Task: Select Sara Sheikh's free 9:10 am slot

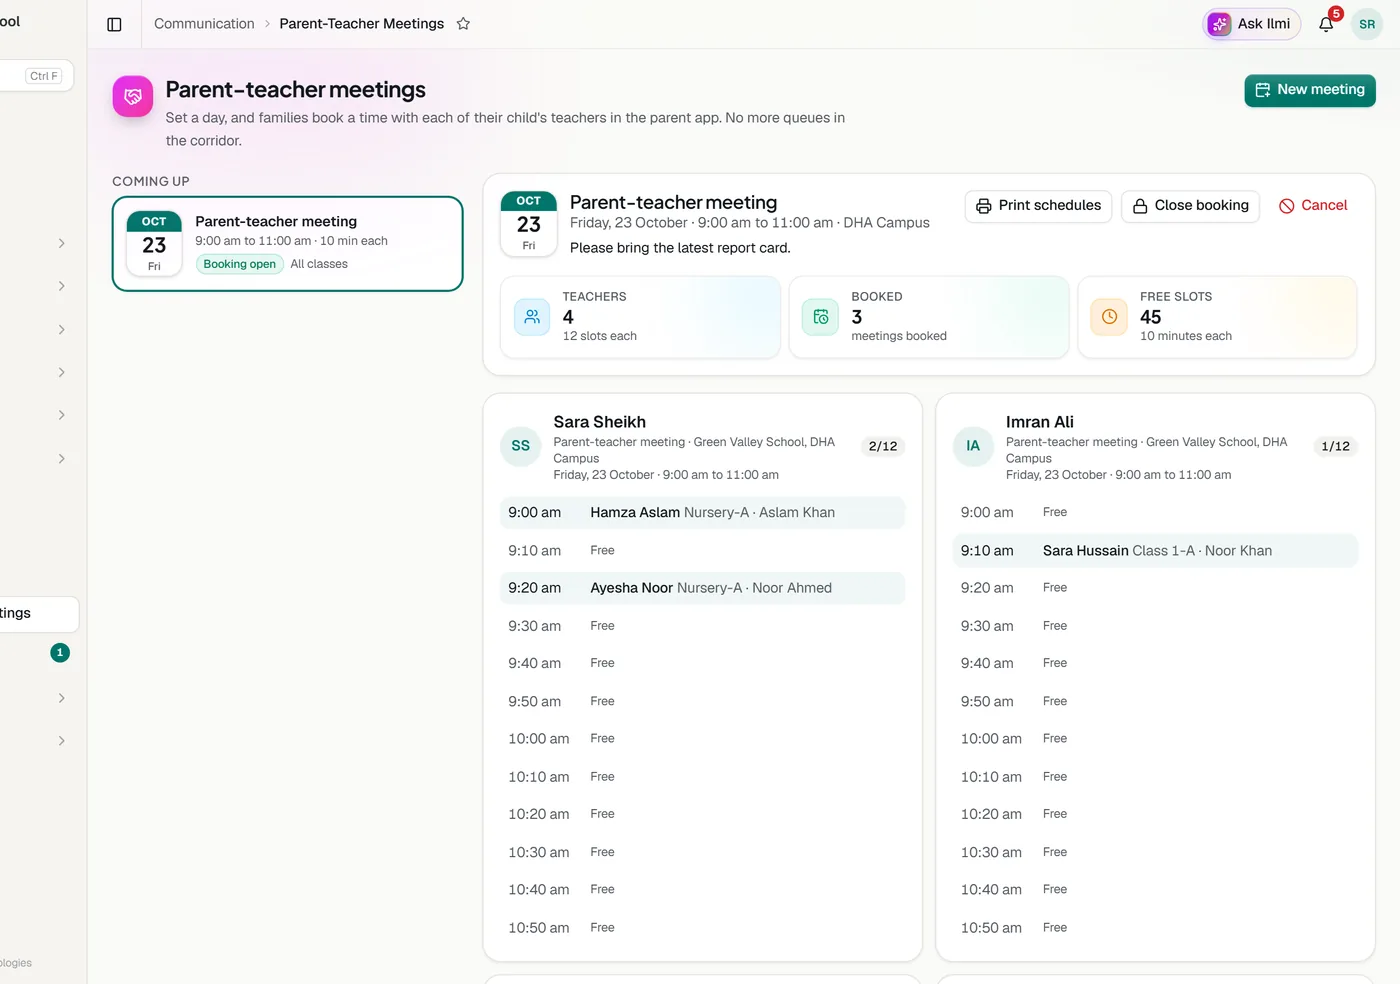Action: tap(702, 551)
